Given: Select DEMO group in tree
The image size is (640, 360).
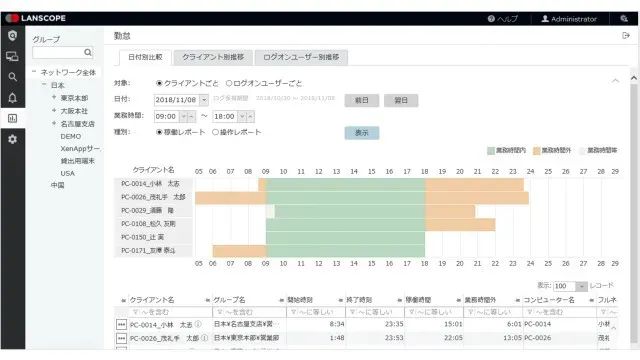Looking at the screenshot, I should pos(71,136).
